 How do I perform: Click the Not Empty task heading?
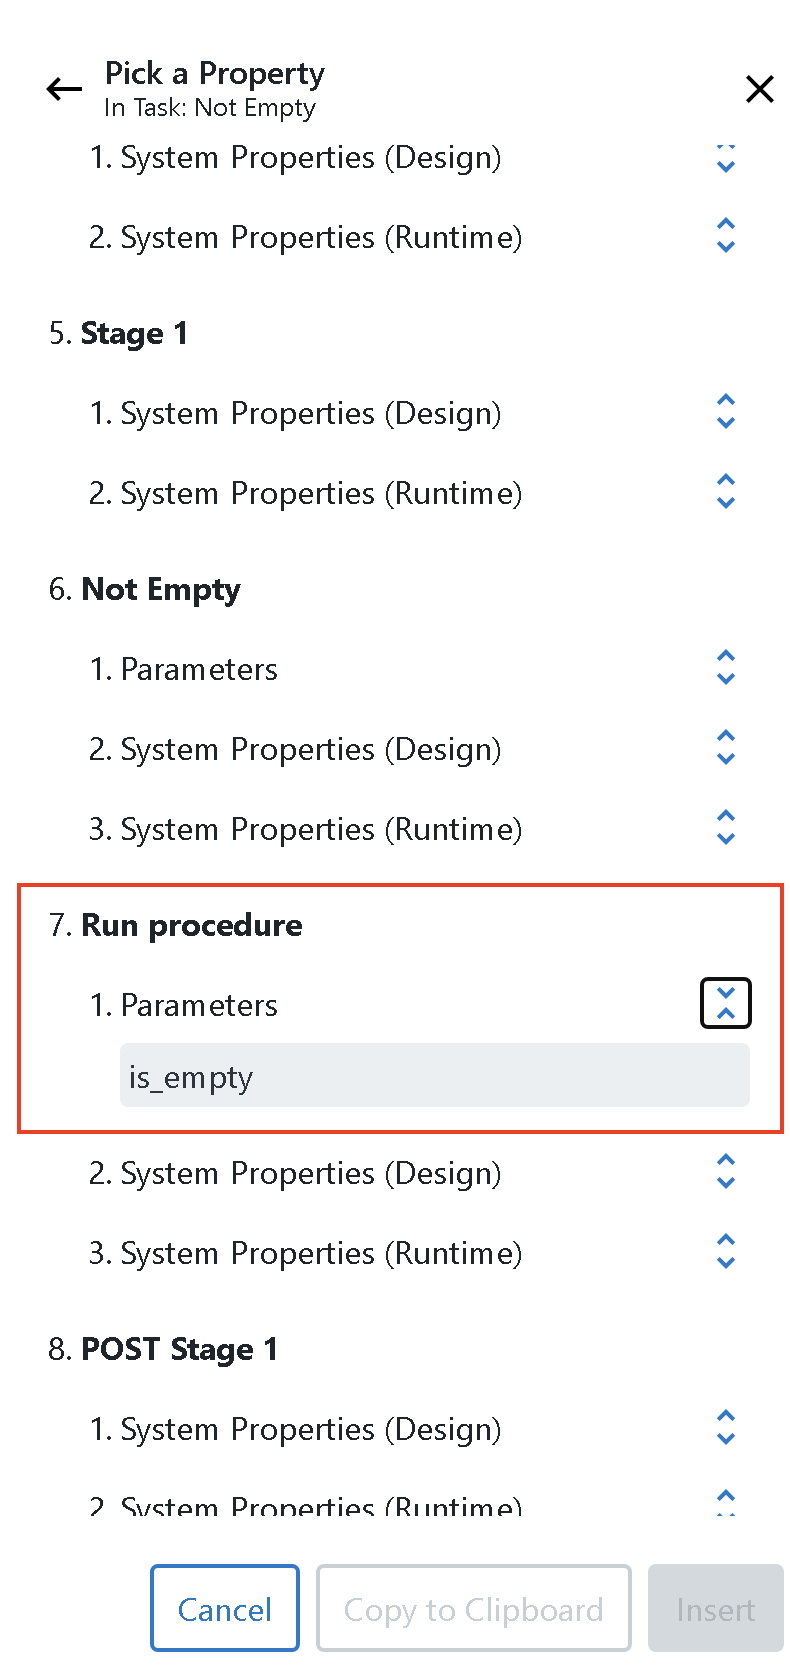coord(160,589)
